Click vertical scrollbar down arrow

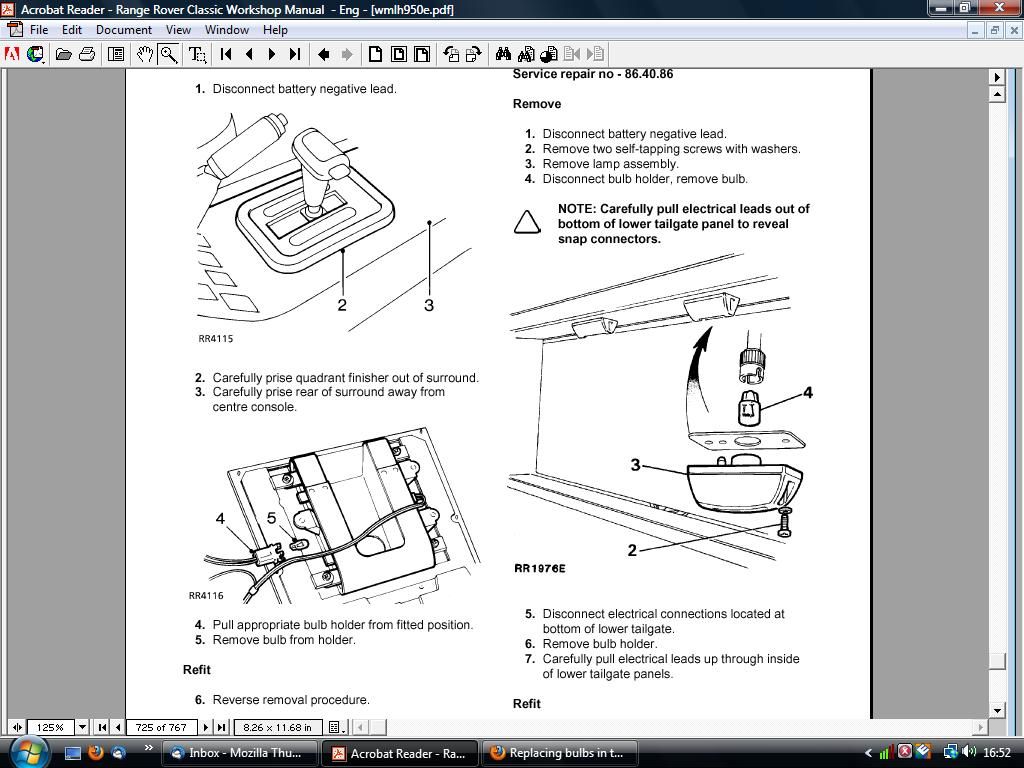pyautogui.click(x=997, y=711)
